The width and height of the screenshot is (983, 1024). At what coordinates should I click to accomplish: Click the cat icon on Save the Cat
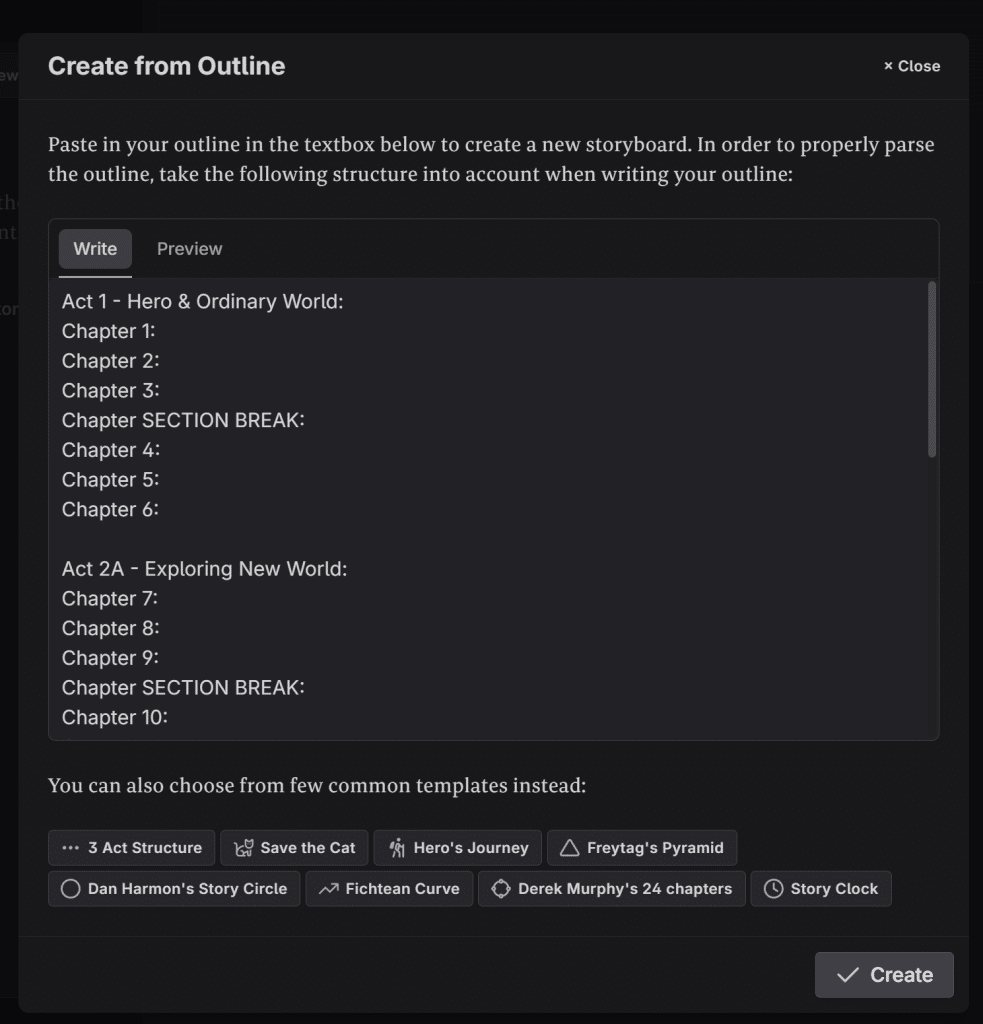tap(243, 848)
